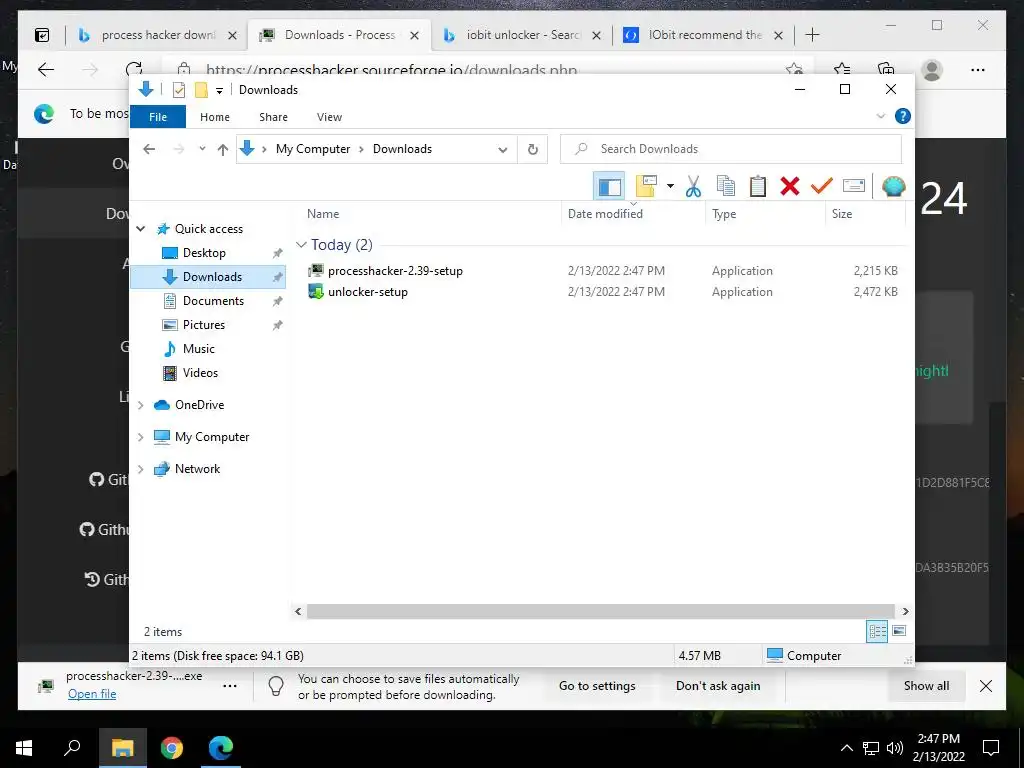Click the Copy toolbar icon
This screenshot has height=768, width=1024.
tap(726, 186)
